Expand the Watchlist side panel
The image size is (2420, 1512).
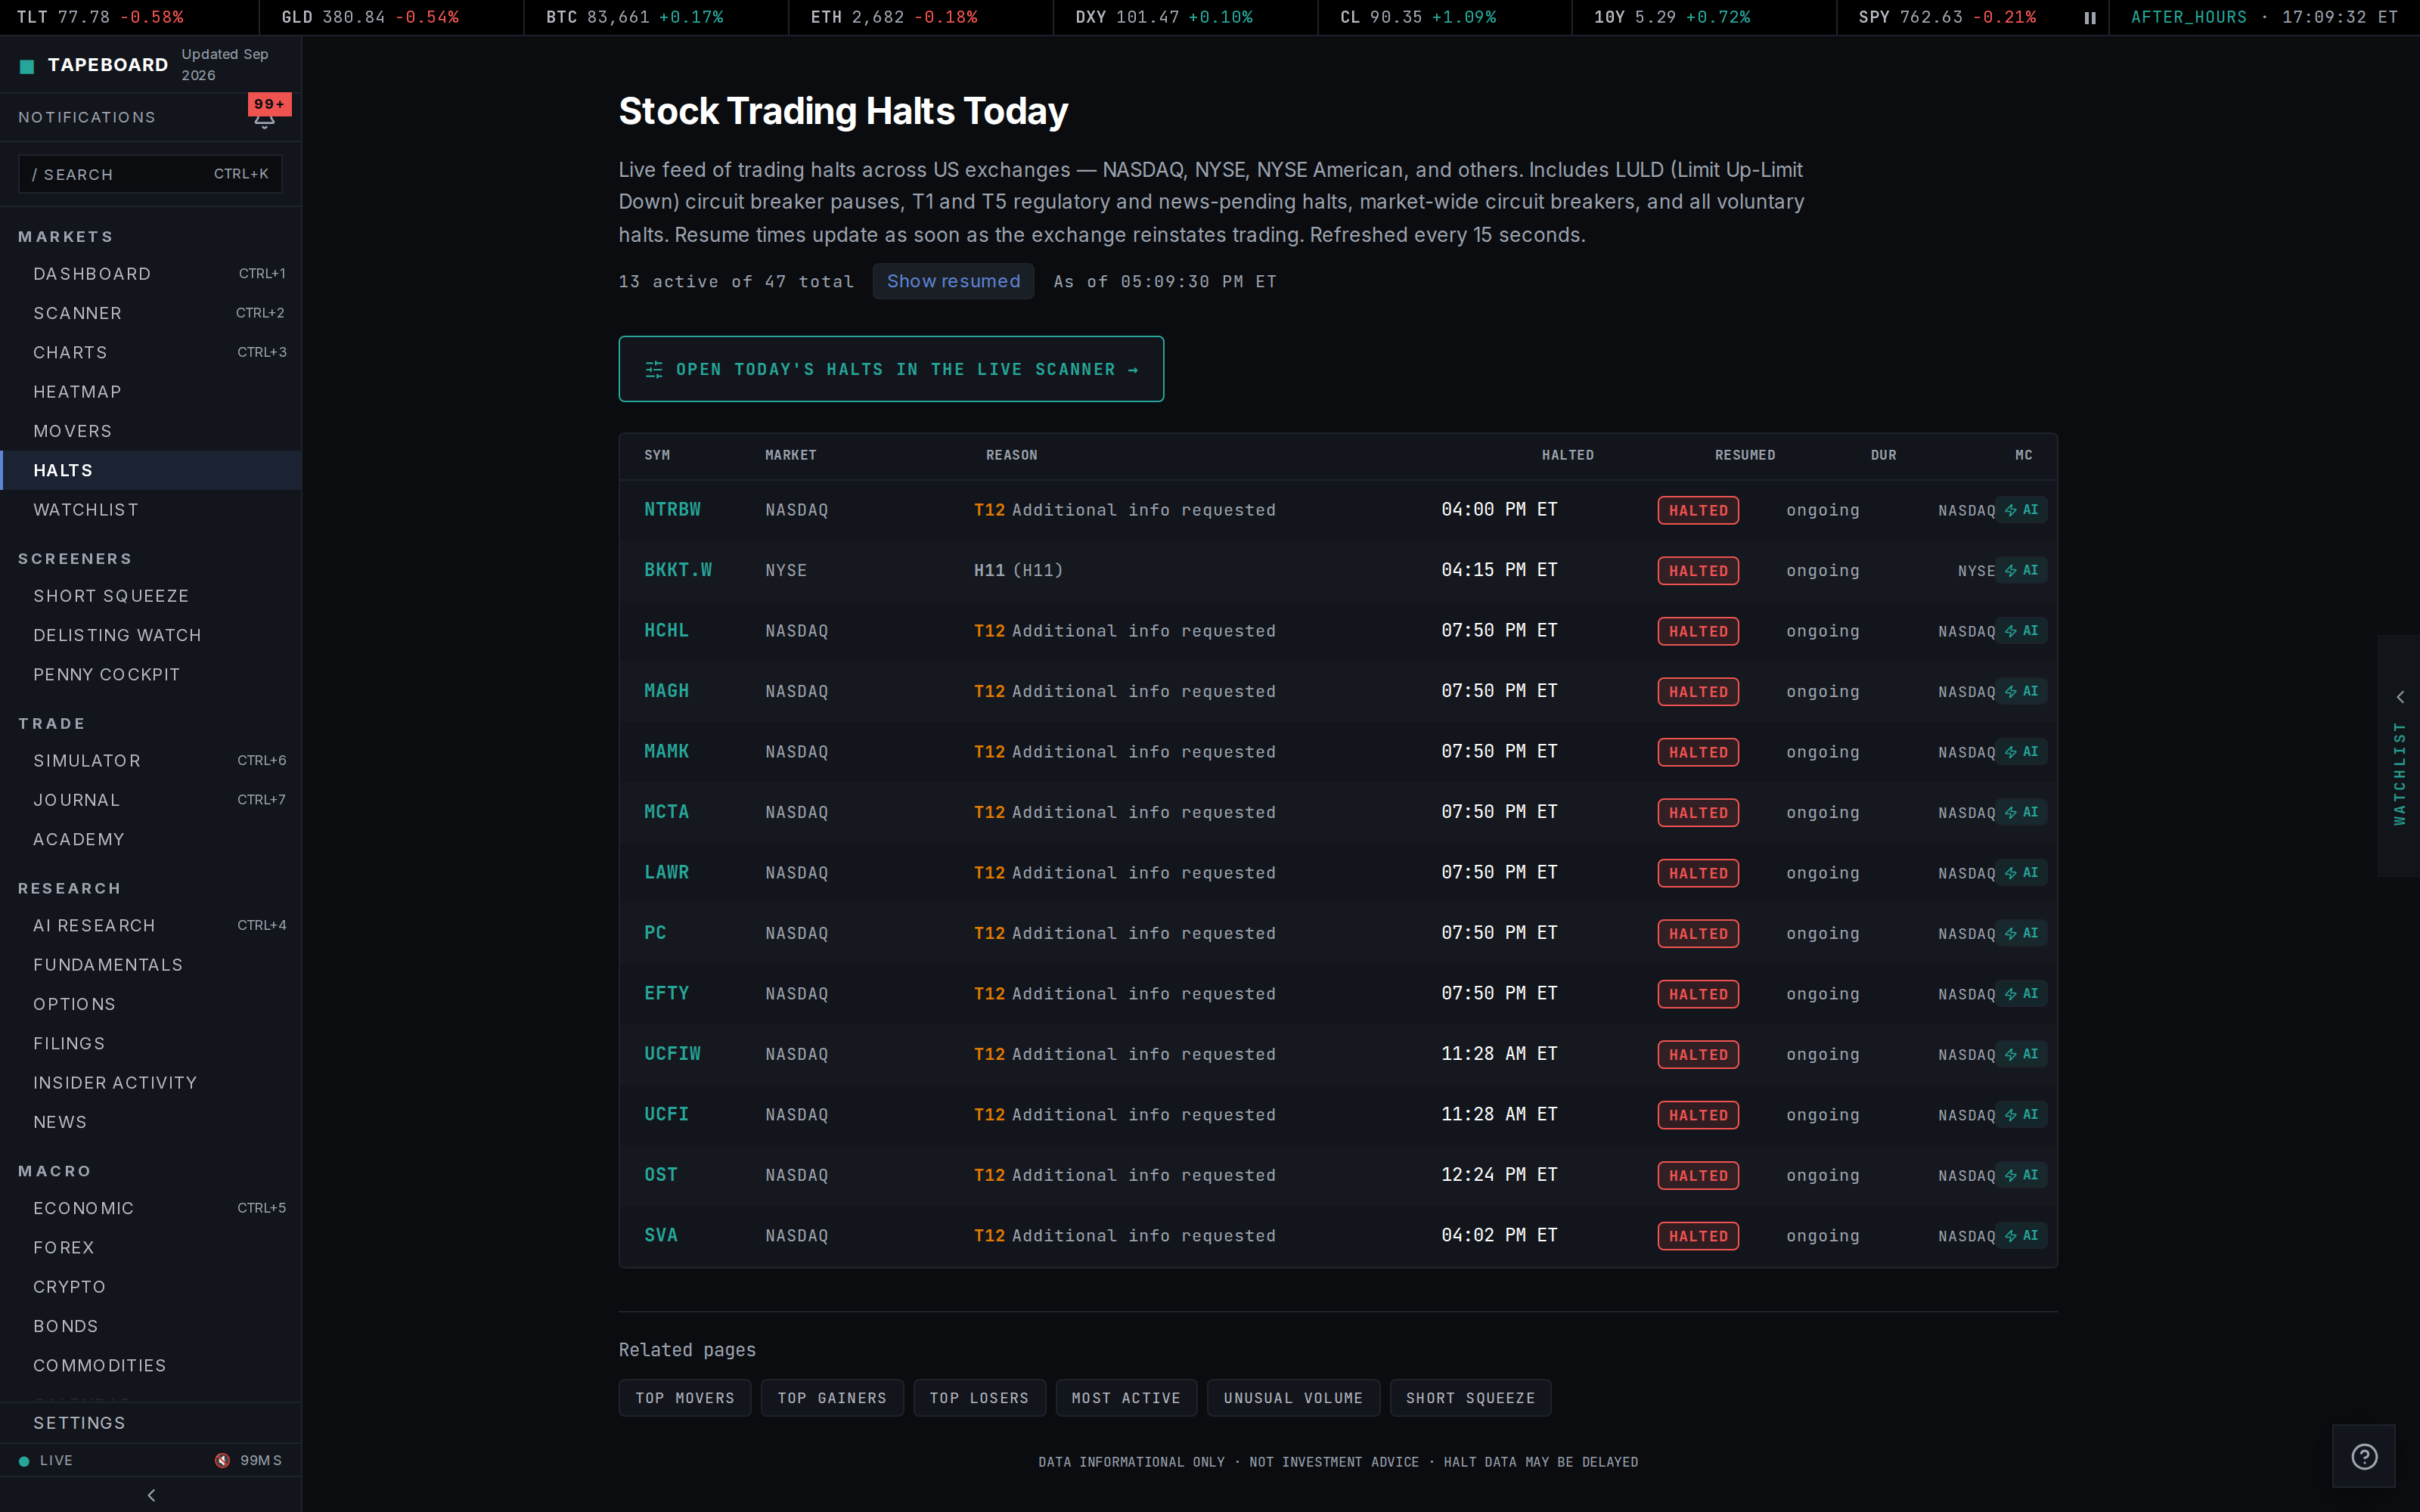pos(2399,756)
